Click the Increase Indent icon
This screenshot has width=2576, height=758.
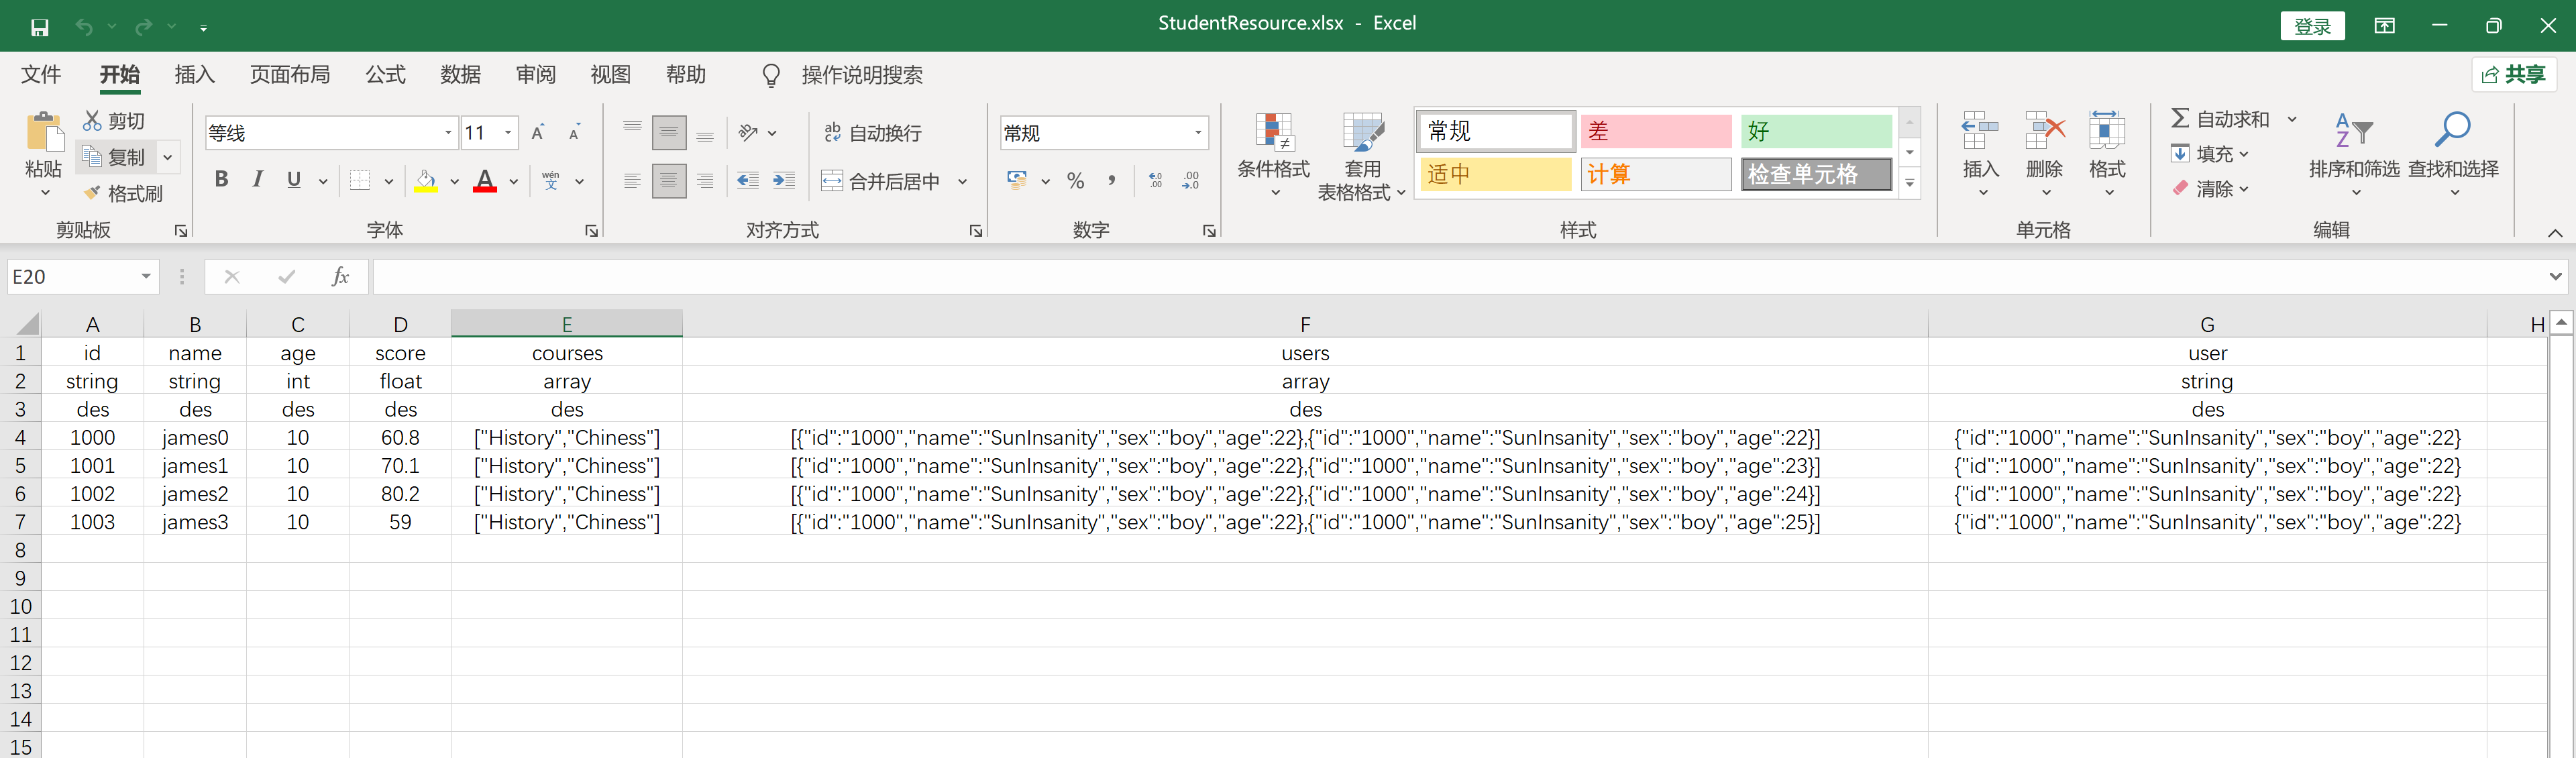(784, 181)
